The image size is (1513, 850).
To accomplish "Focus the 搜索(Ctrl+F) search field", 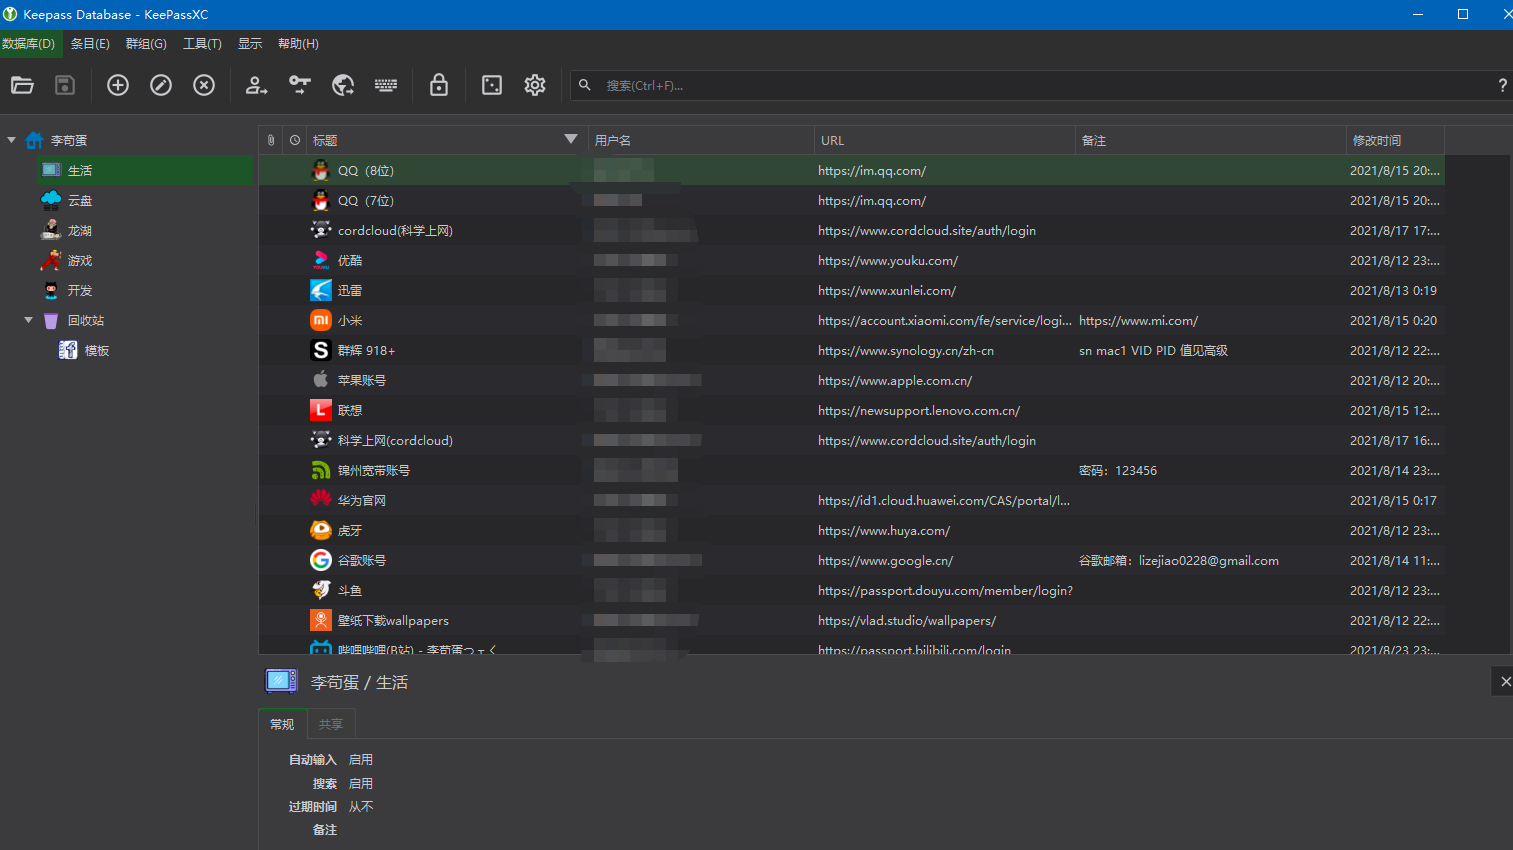I will (1040, 85).
